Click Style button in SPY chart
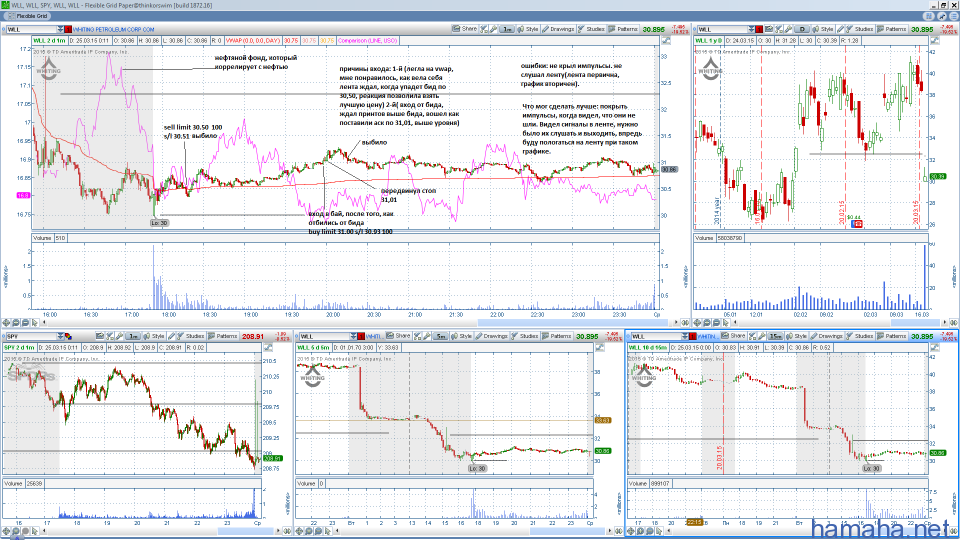 pyautogui.click(x=154, y=336)
